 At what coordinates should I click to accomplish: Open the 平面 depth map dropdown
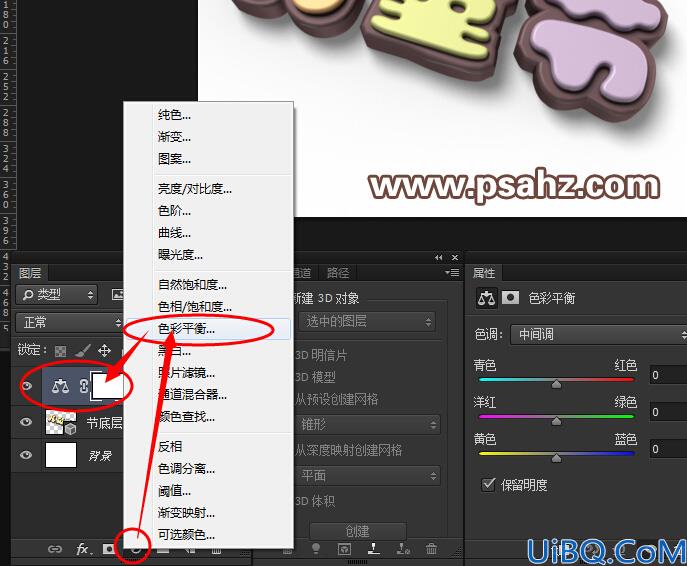(x=369, y=476)
